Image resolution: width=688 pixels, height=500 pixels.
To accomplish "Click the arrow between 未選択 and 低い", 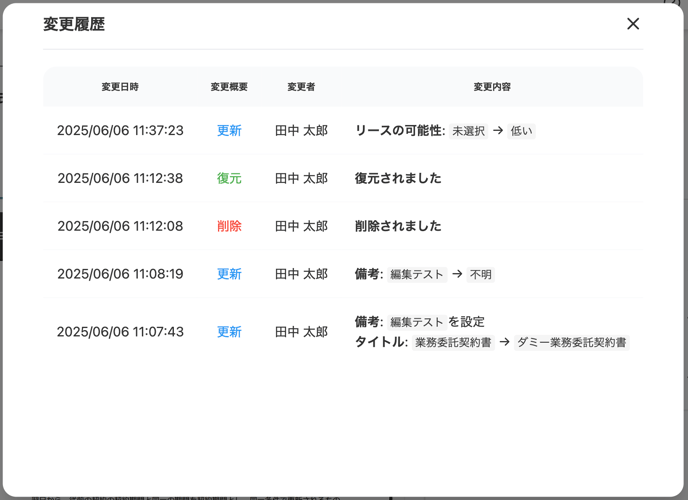I will pos(498,131).
